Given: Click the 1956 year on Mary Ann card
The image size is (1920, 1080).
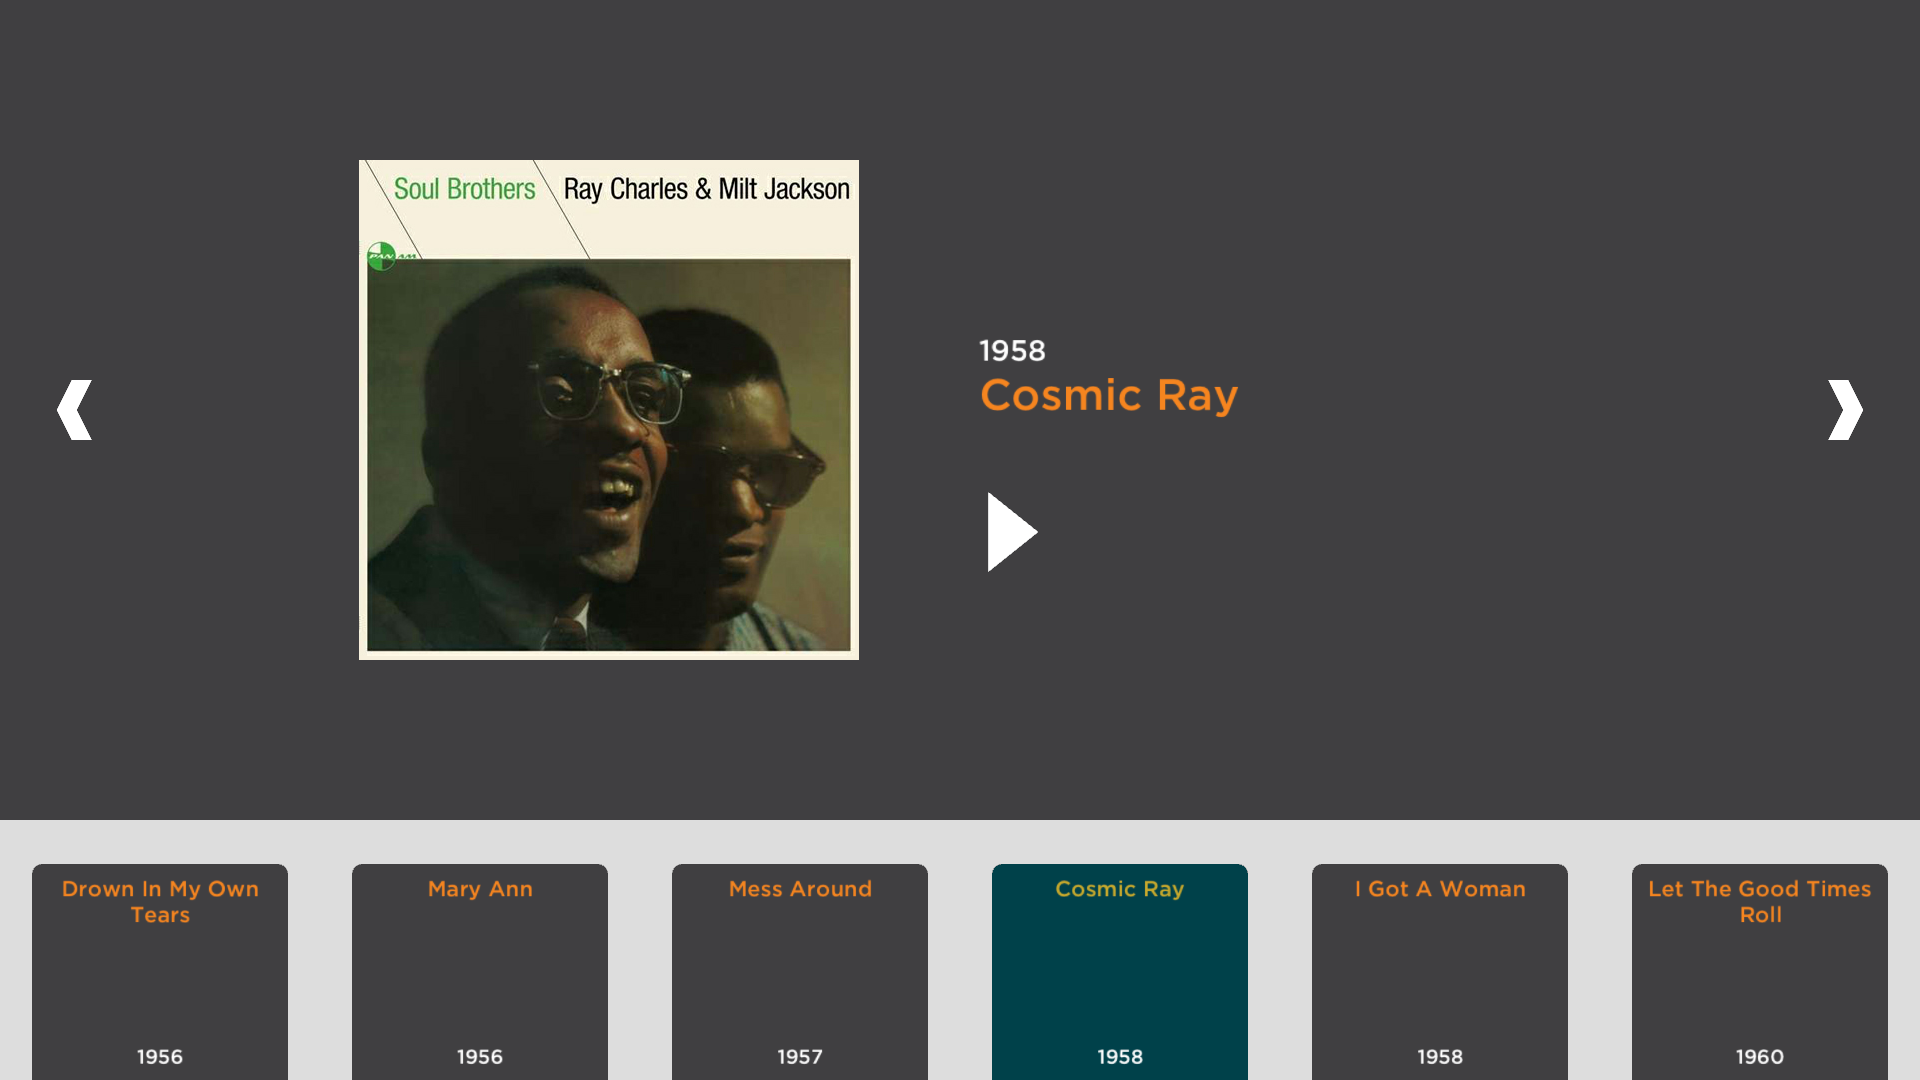Looking at the screenshot, I should tap(480, 1057).
